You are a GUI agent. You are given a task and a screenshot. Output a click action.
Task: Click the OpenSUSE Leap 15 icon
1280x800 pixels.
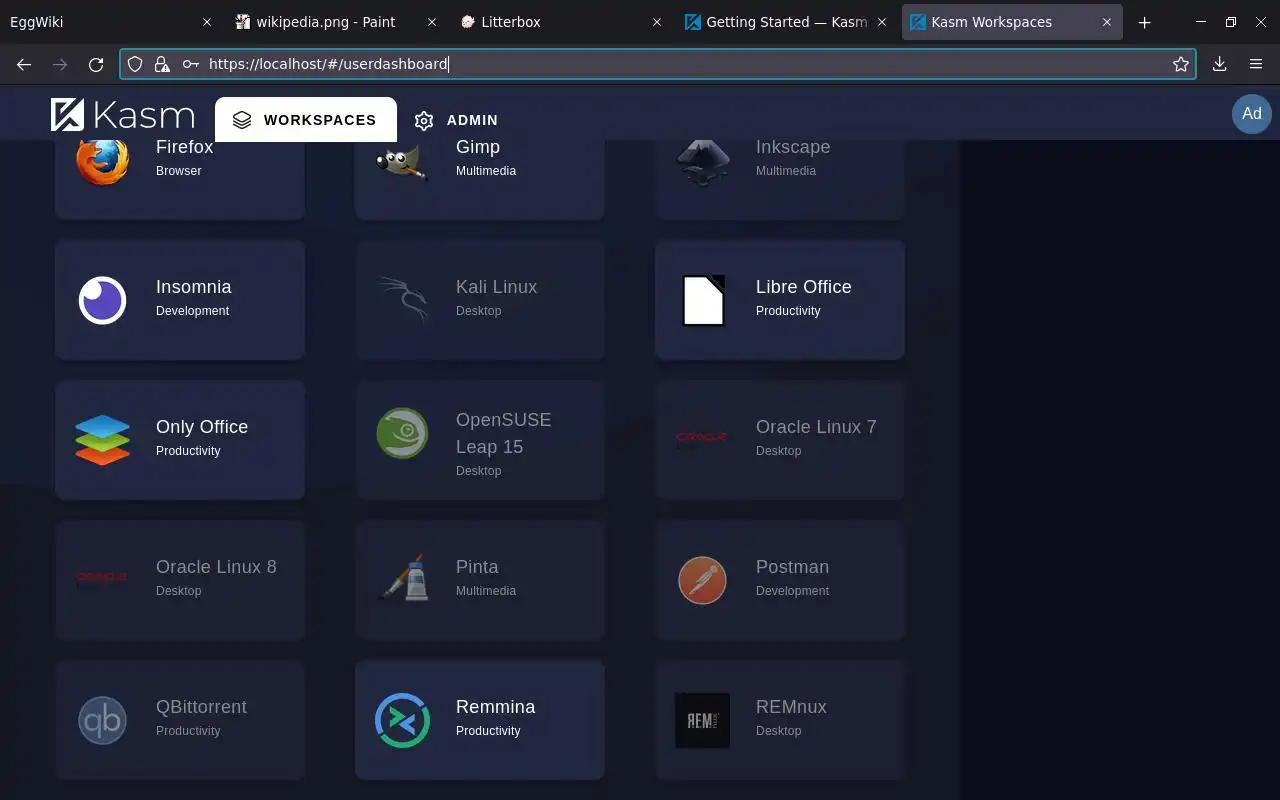(x=402, y=433)
